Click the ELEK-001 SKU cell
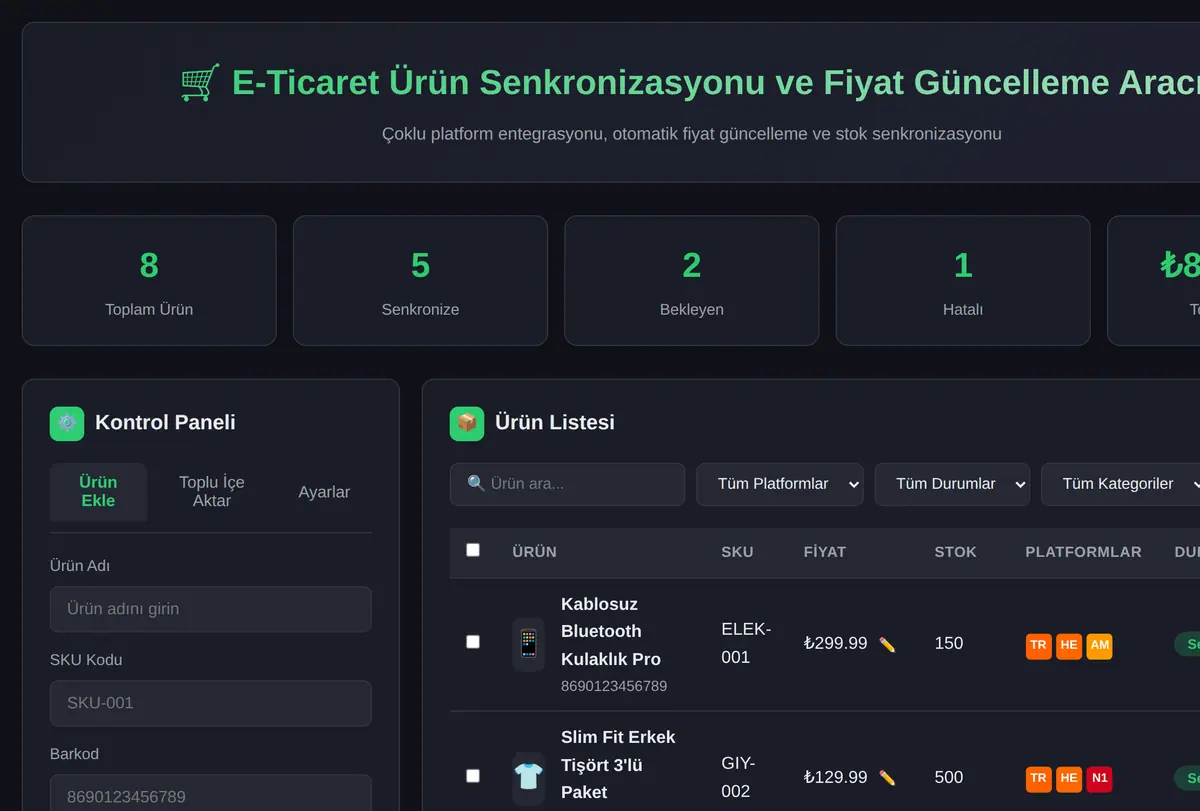1200x811 pixels. point(746,643)
